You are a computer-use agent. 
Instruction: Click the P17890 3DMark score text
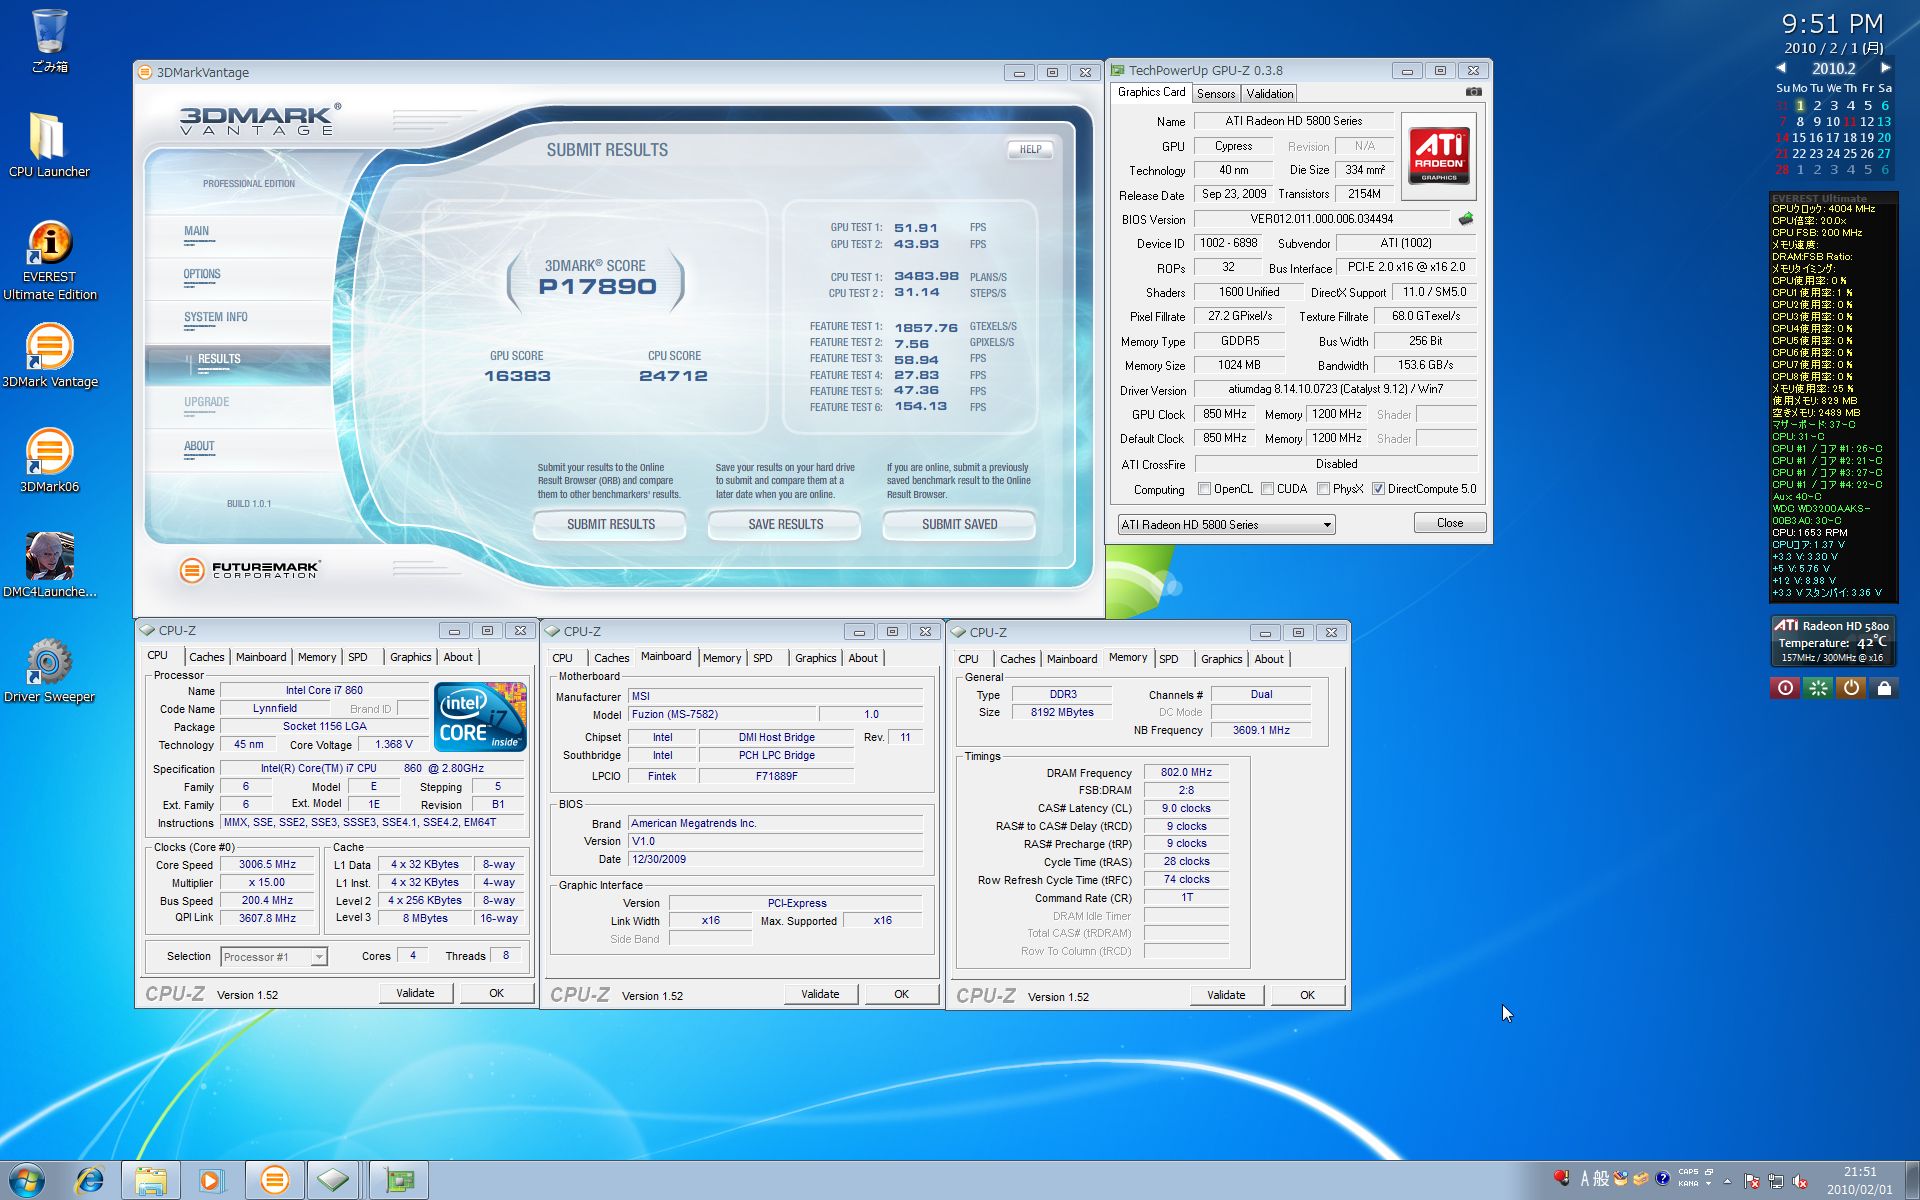597,287
